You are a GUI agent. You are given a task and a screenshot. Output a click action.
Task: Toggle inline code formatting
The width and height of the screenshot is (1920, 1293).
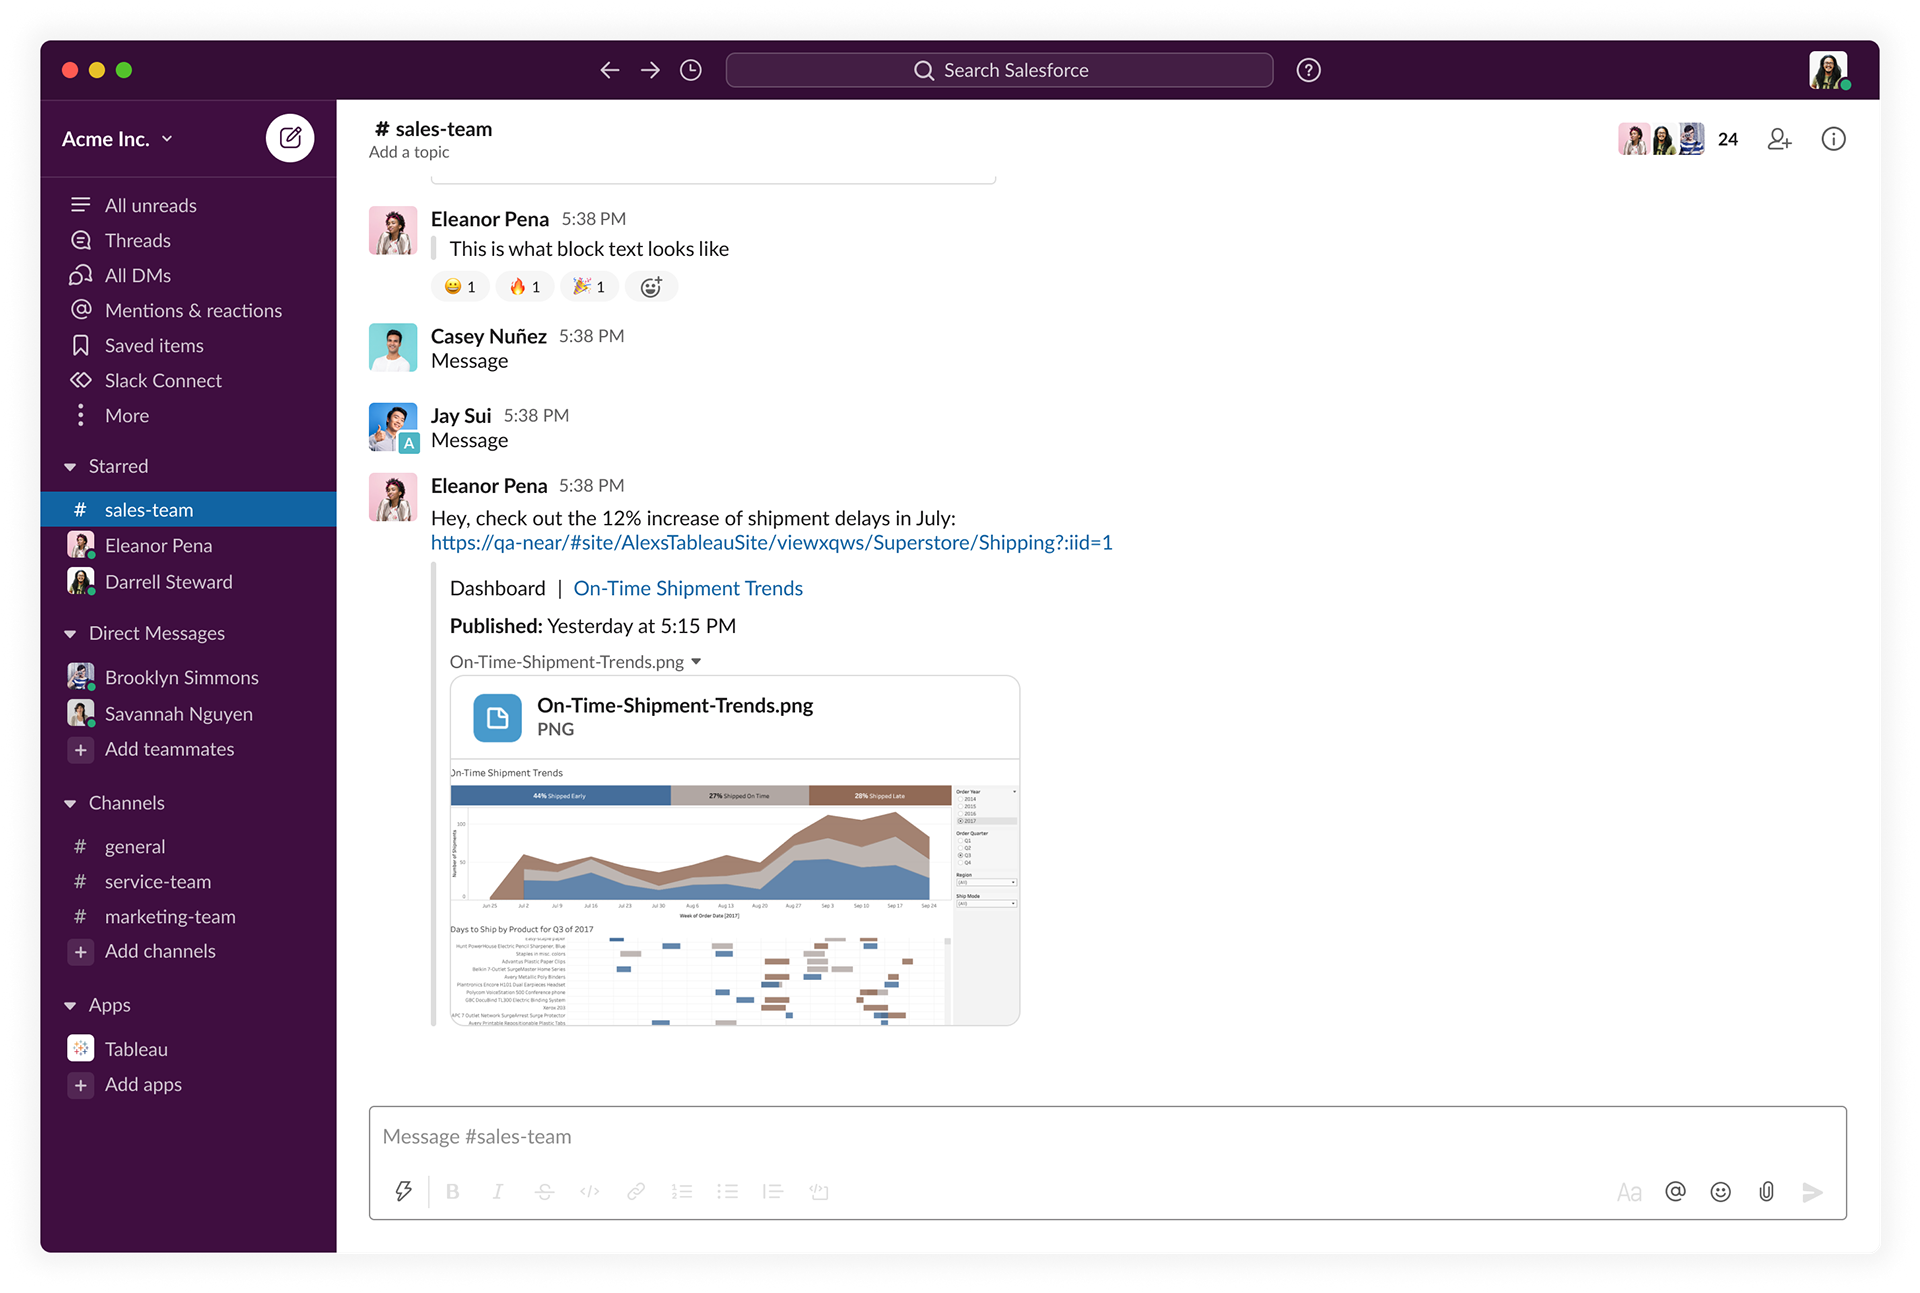click(x=590, y=1191)
